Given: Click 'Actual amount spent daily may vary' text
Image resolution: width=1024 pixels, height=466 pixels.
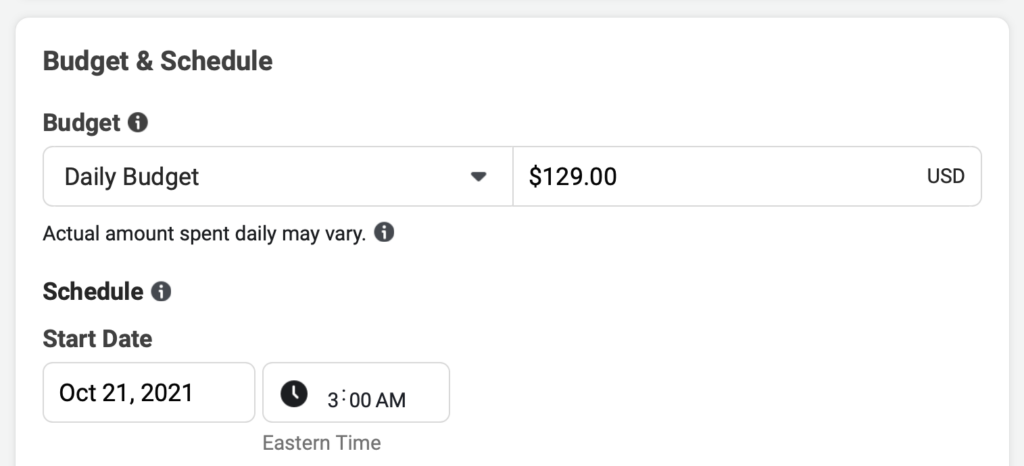Looking at the screenshot, I should [x=204, y=234].
